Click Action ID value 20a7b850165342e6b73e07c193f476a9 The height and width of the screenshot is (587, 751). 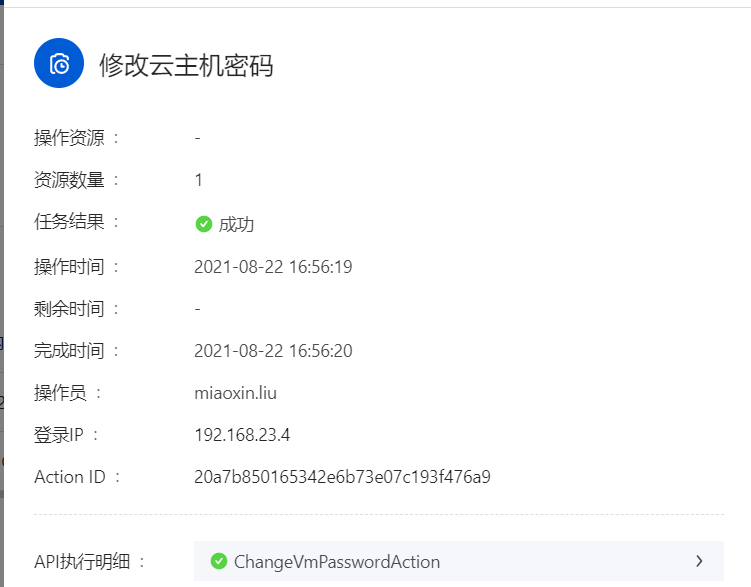tap(342, 477)
